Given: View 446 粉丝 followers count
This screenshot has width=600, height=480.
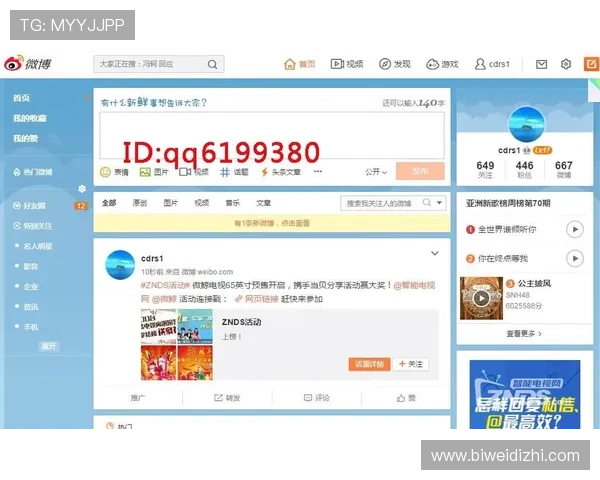Looking at the screenshot, I should click(524, 170).
